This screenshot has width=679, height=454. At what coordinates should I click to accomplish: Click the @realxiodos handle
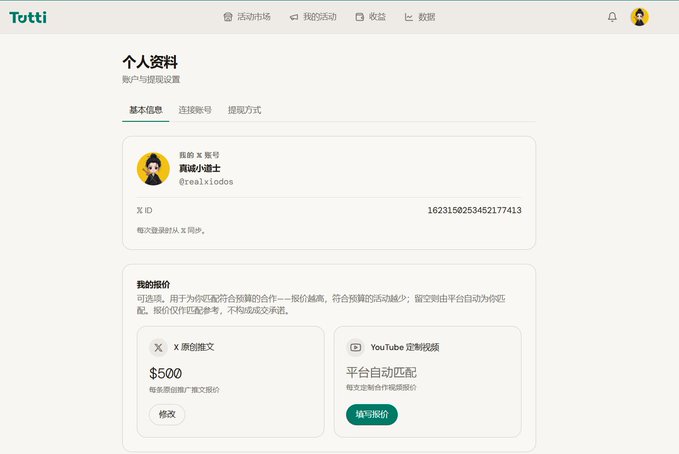pyautogui.click(x=206, y=182)
